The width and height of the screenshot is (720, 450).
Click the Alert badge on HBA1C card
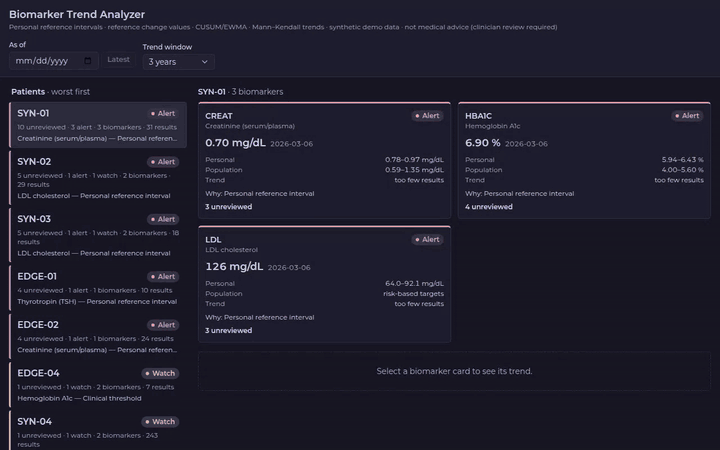pyautogui.click(x=687, y=116)
